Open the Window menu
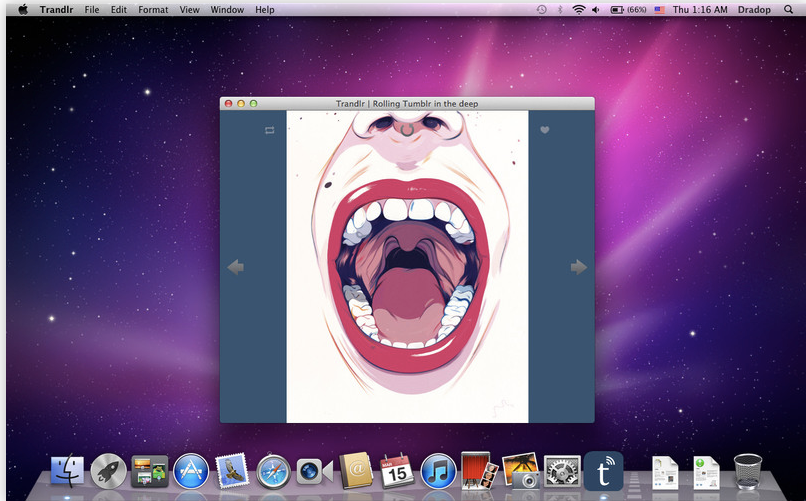Screen dimensions: 806x501 227,9
